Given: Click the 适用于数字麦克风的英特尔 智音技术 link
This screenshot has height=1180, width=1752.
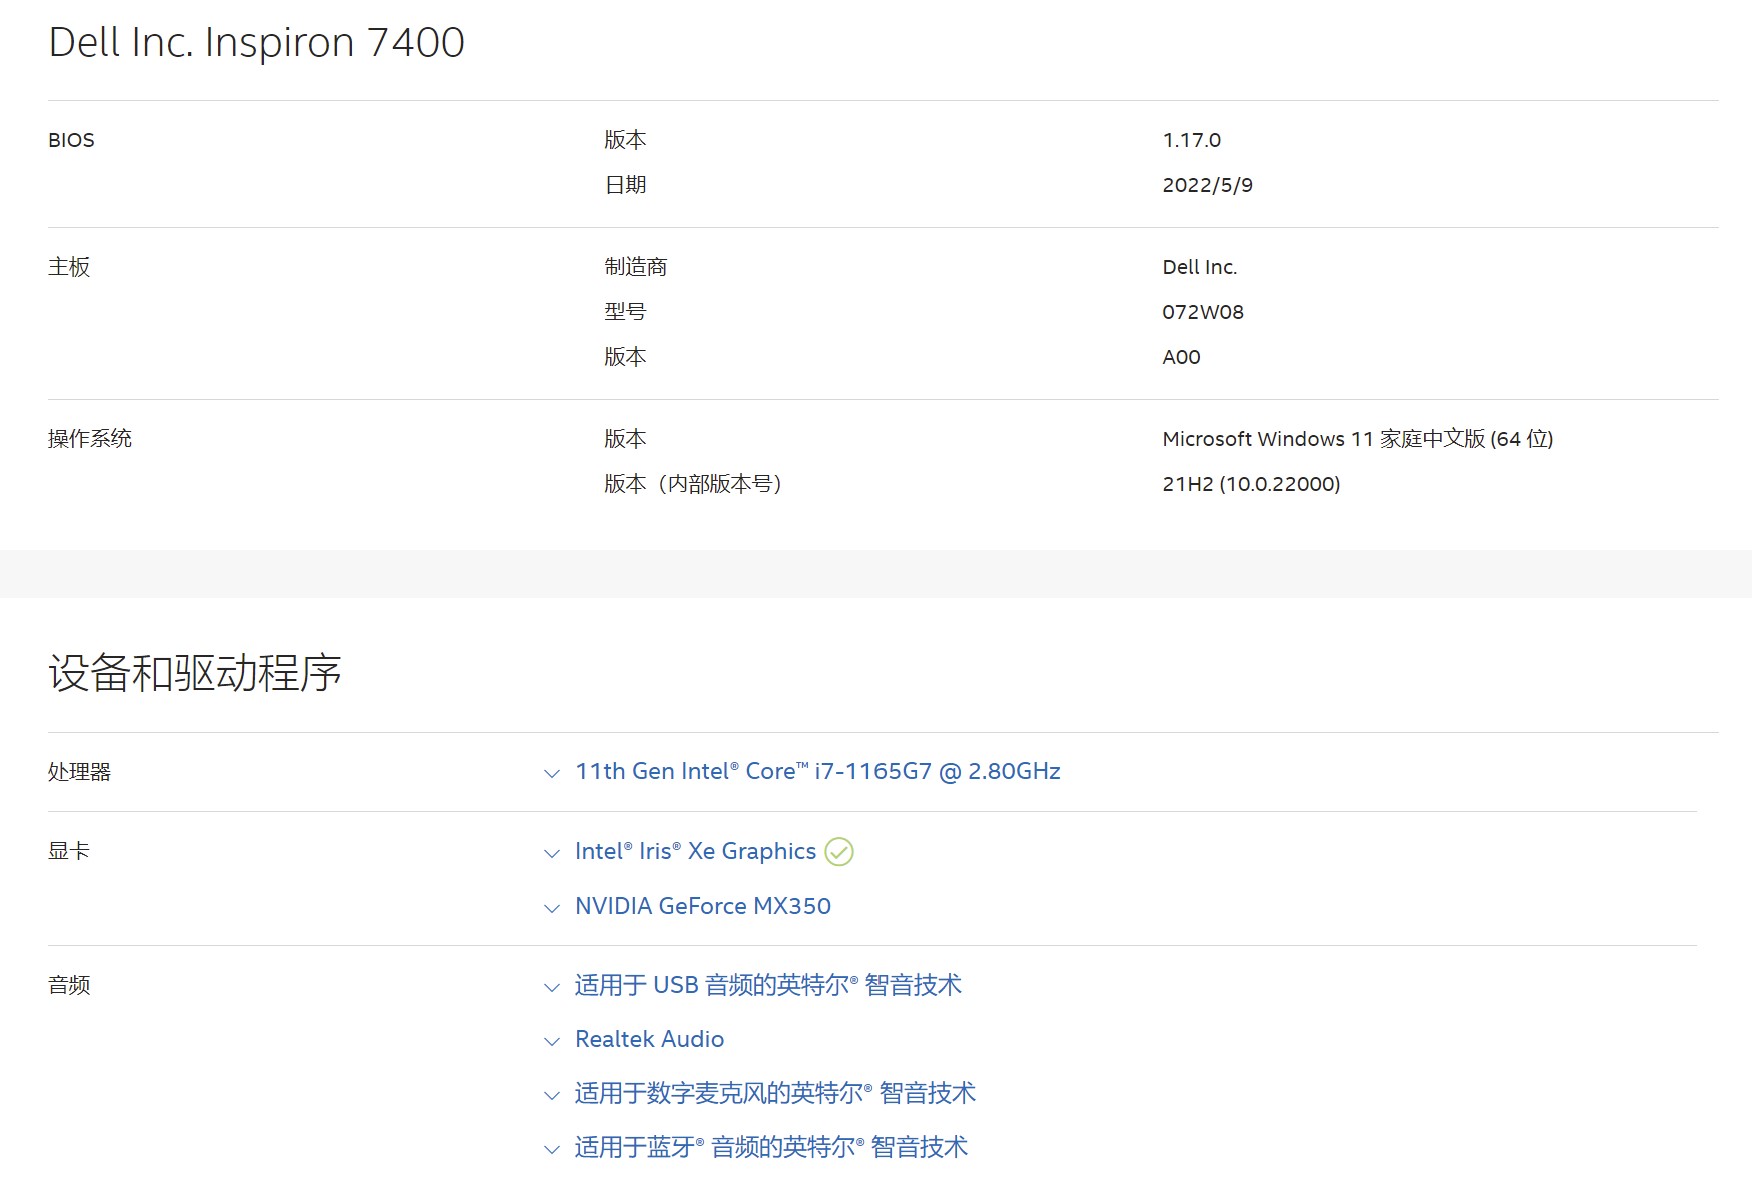Looking at the screenshot, I should coord(774,1093).
